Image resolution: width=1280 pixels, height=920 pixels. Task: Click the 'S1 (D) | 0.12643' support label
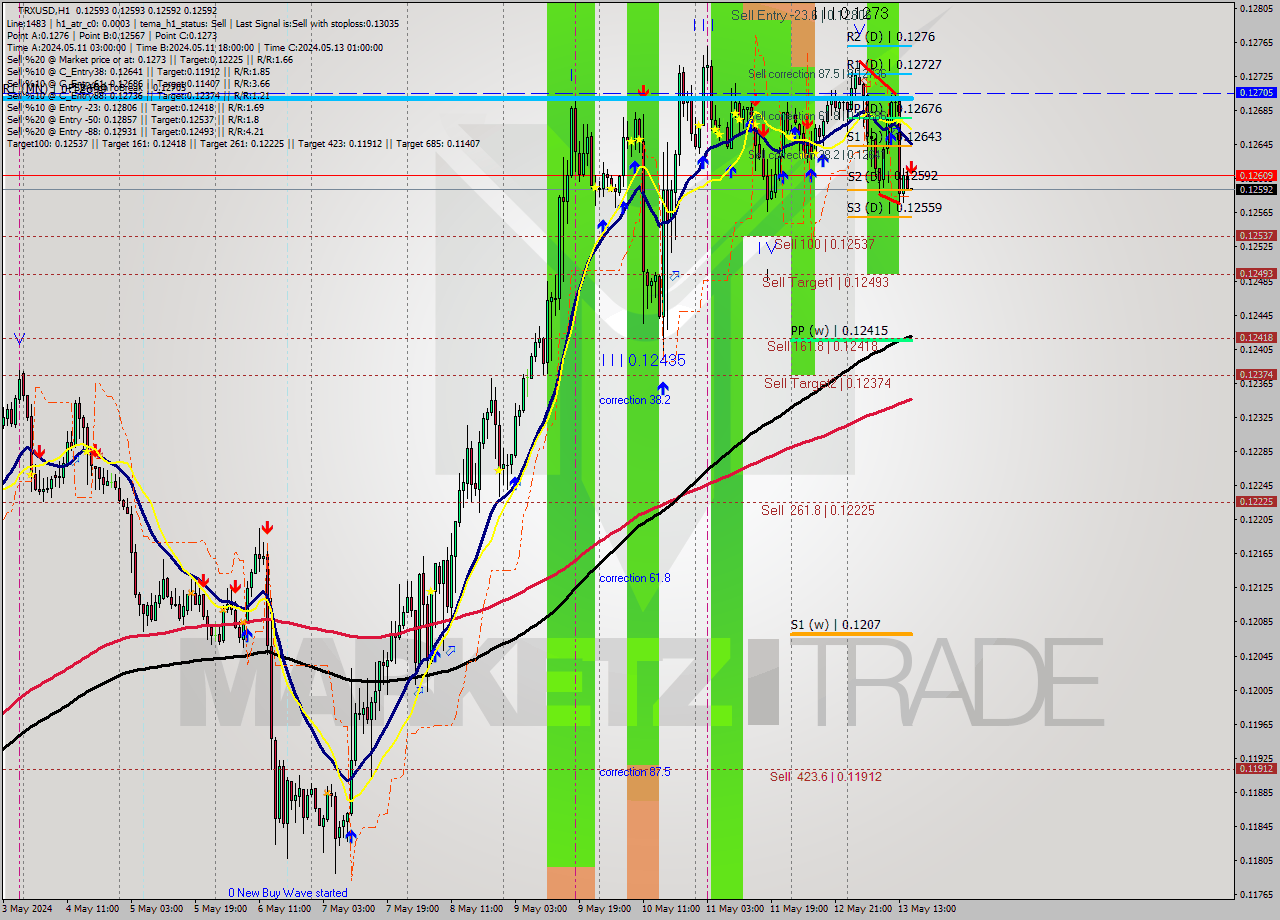point(895,136)
